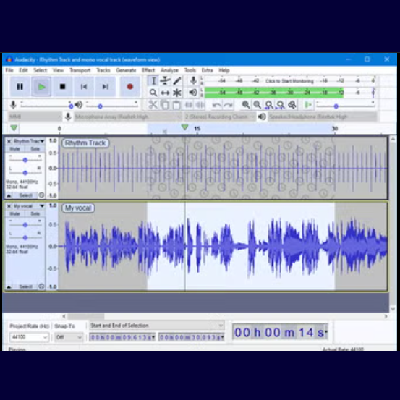Open the Project Rate 44100 dropdown
Viewport: 400px width, 400px height.
click(29, 337)
